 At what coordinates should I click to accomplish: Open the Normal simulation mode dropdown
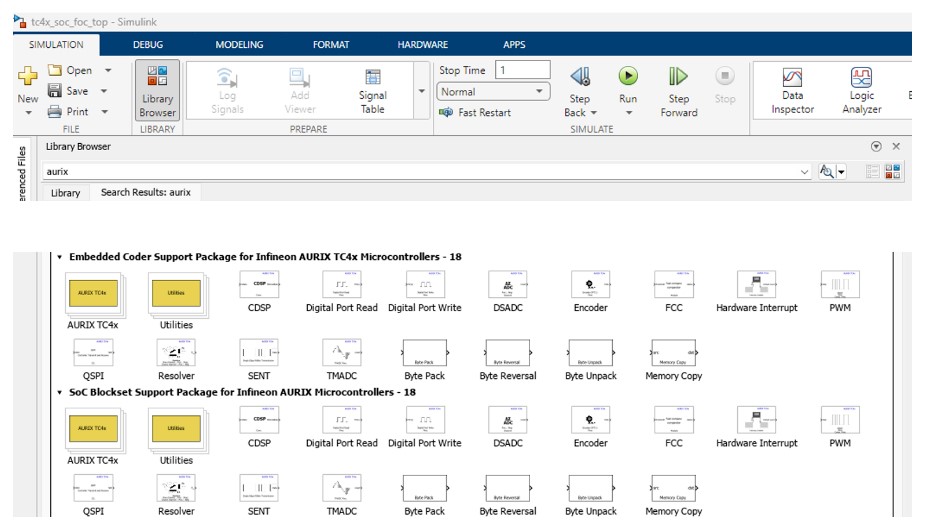coord(493,92)
